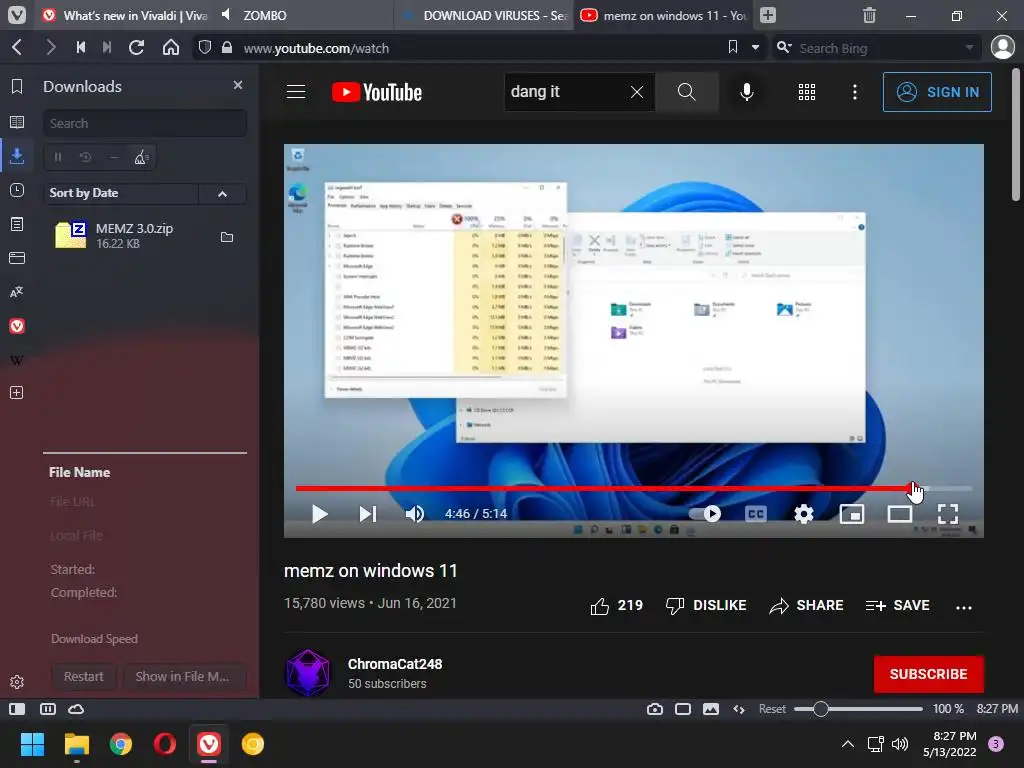
Task: Open the search engine selector icon
Action: 784,48
